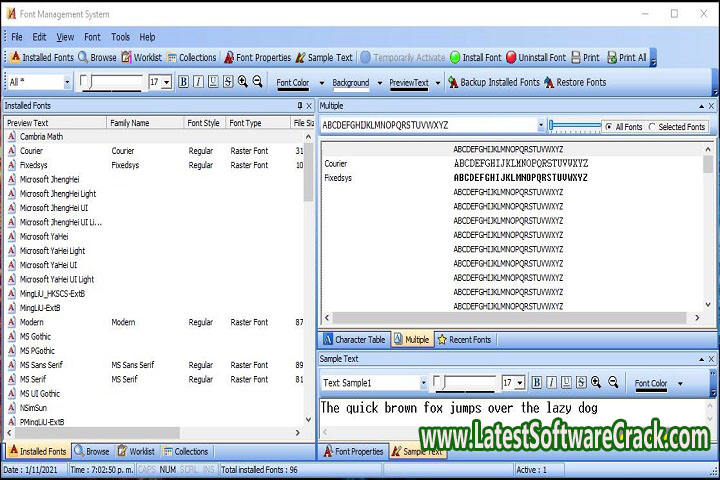
Task: Open the File menu
Action: click(x=17, y=37)
